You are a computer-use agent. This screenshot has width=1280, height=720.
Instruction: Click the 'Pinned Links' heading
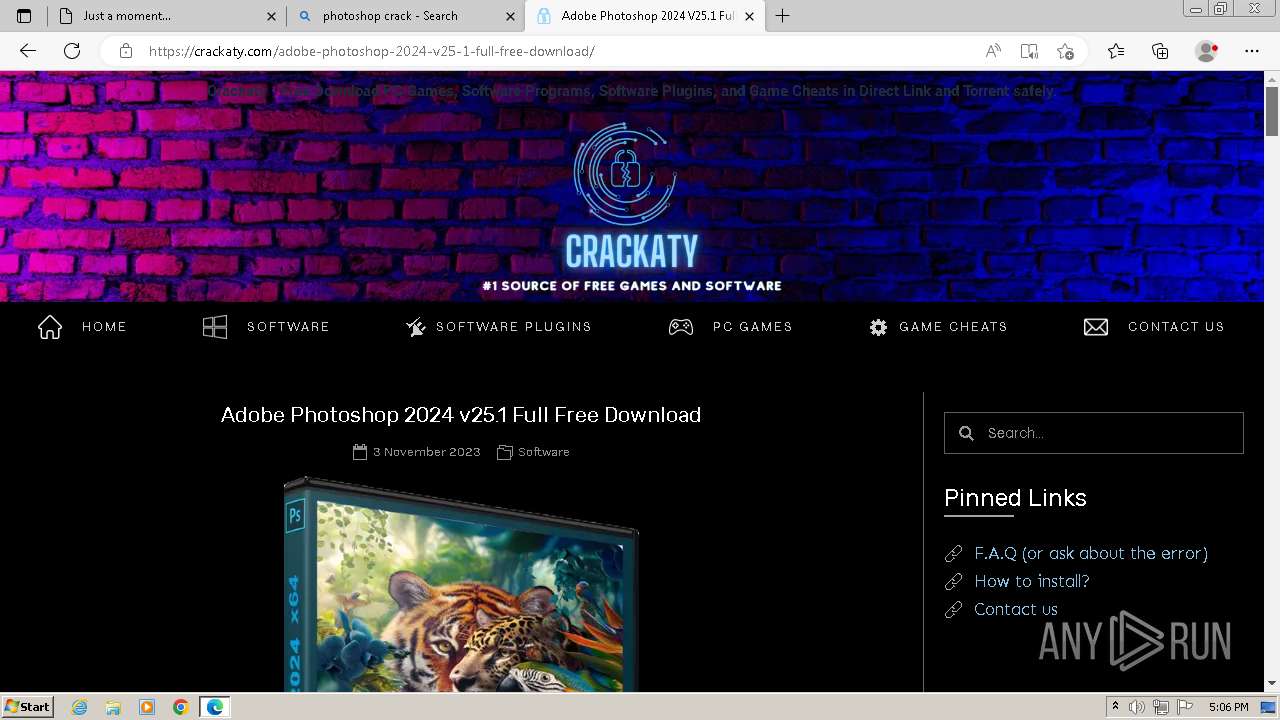pos(1015,498)
